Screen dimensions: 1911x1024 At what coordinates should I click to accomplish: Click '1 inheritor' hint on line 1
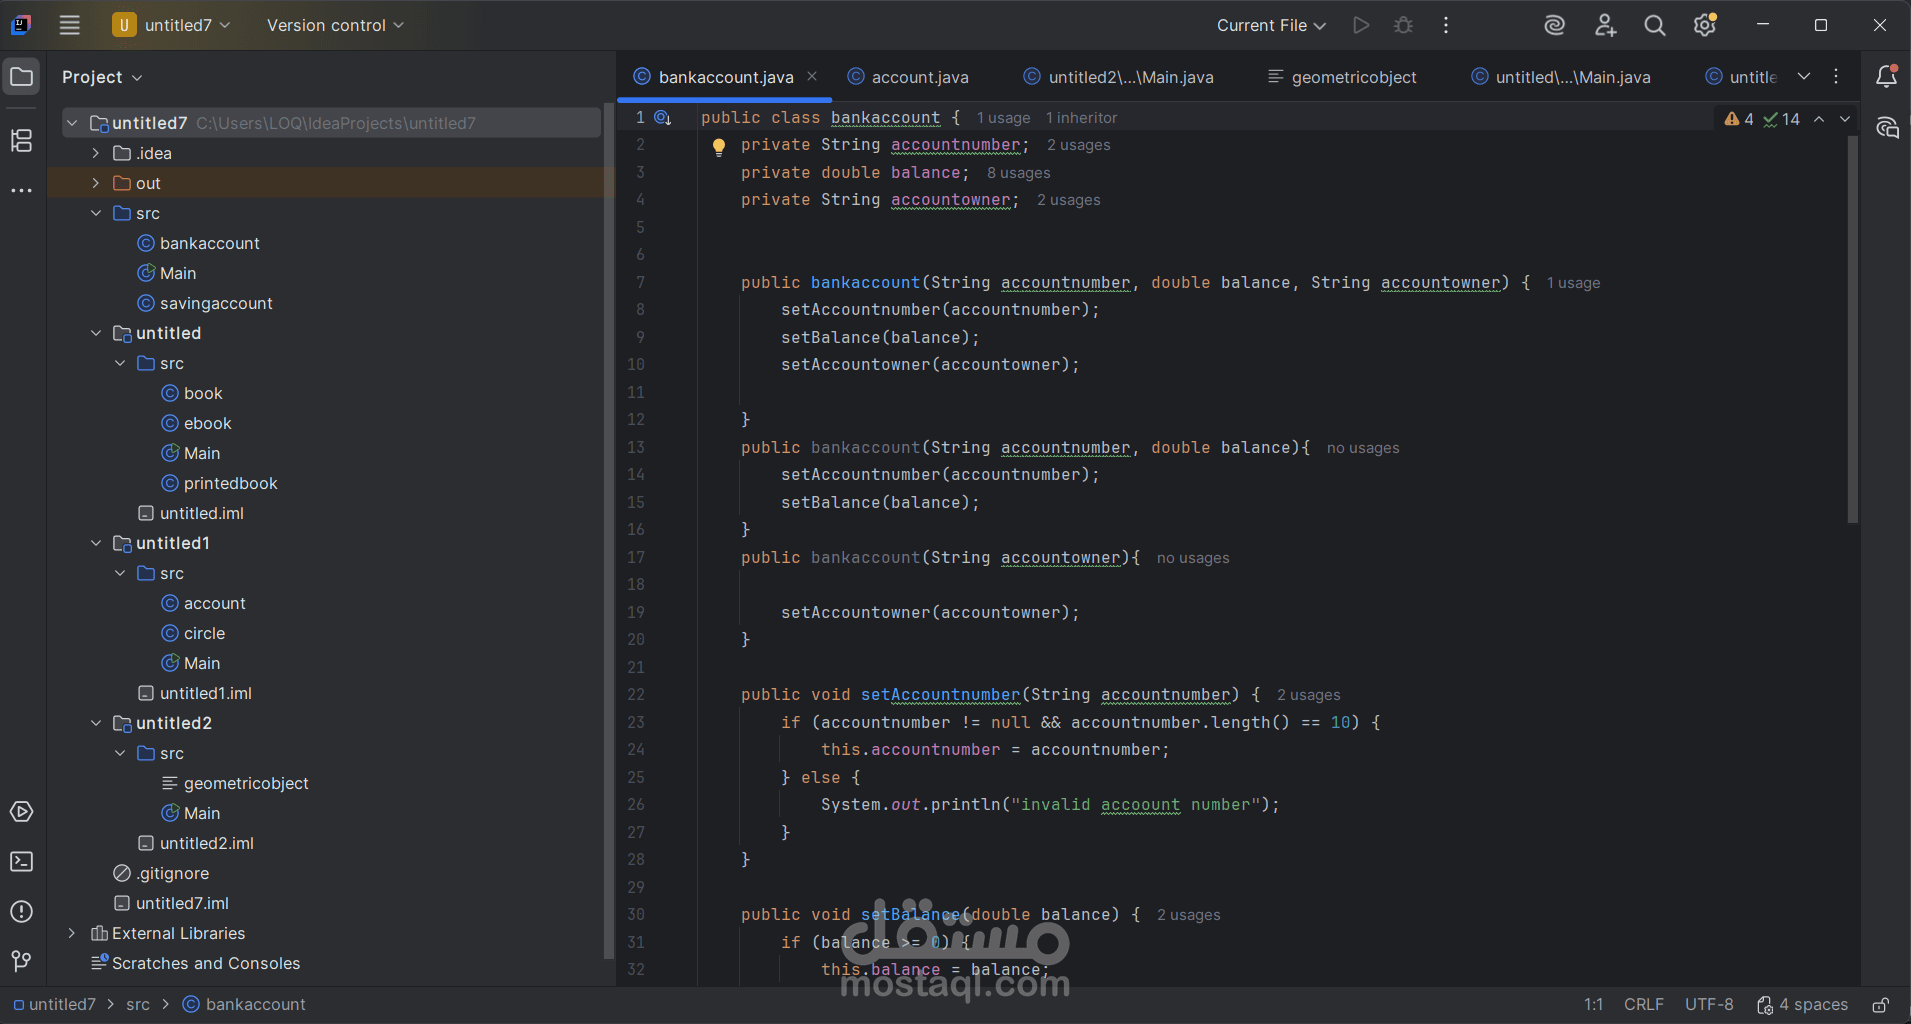1081,118
